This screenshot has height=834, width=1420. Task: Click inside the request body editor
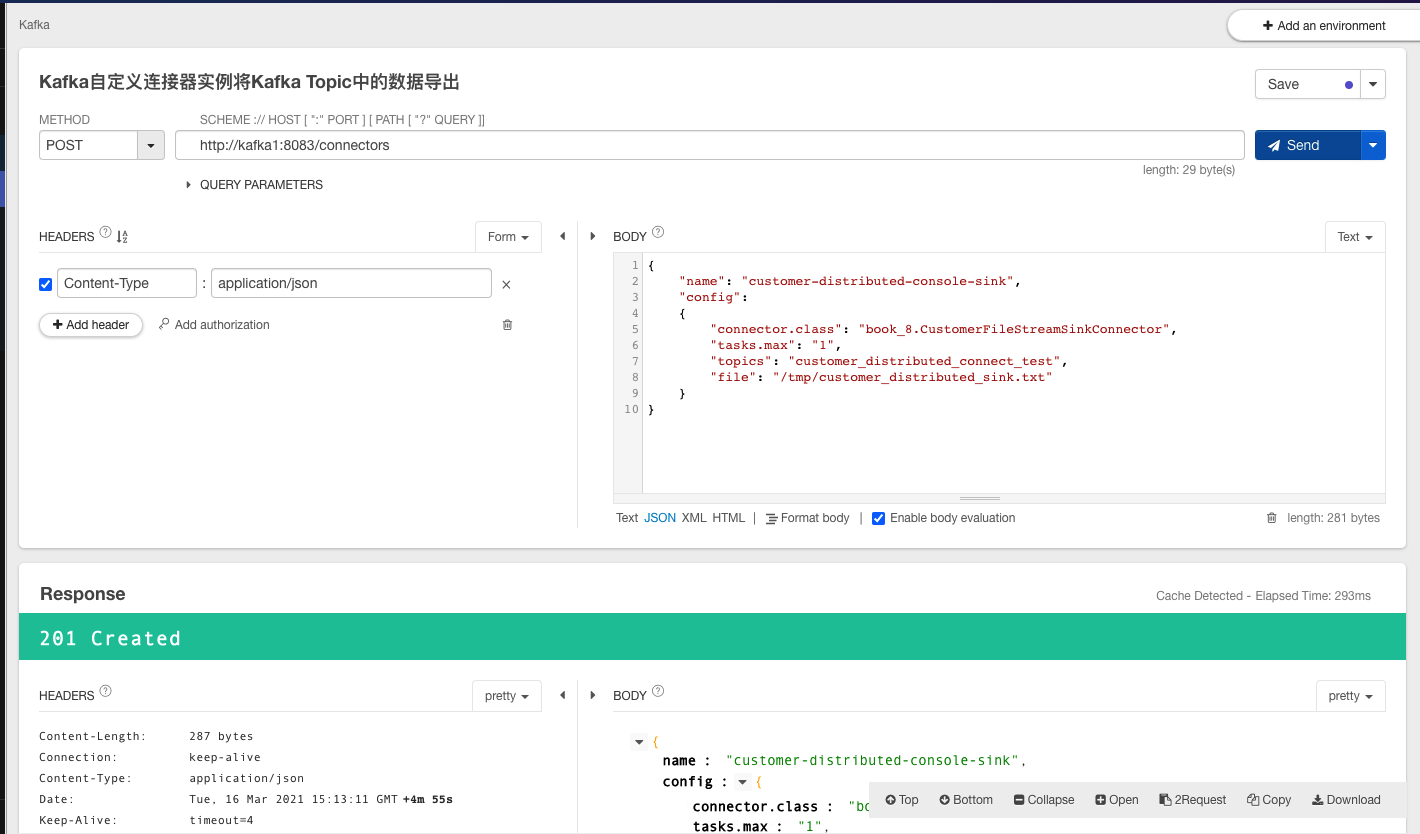pos(1013,374)
